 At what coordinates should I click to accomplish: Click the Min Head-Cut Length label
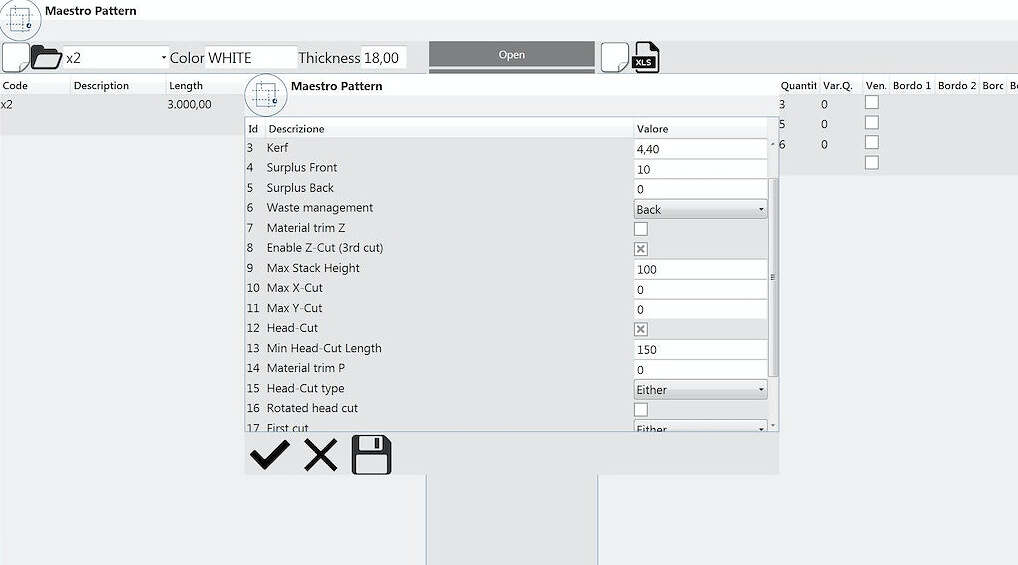coord(324,348)
